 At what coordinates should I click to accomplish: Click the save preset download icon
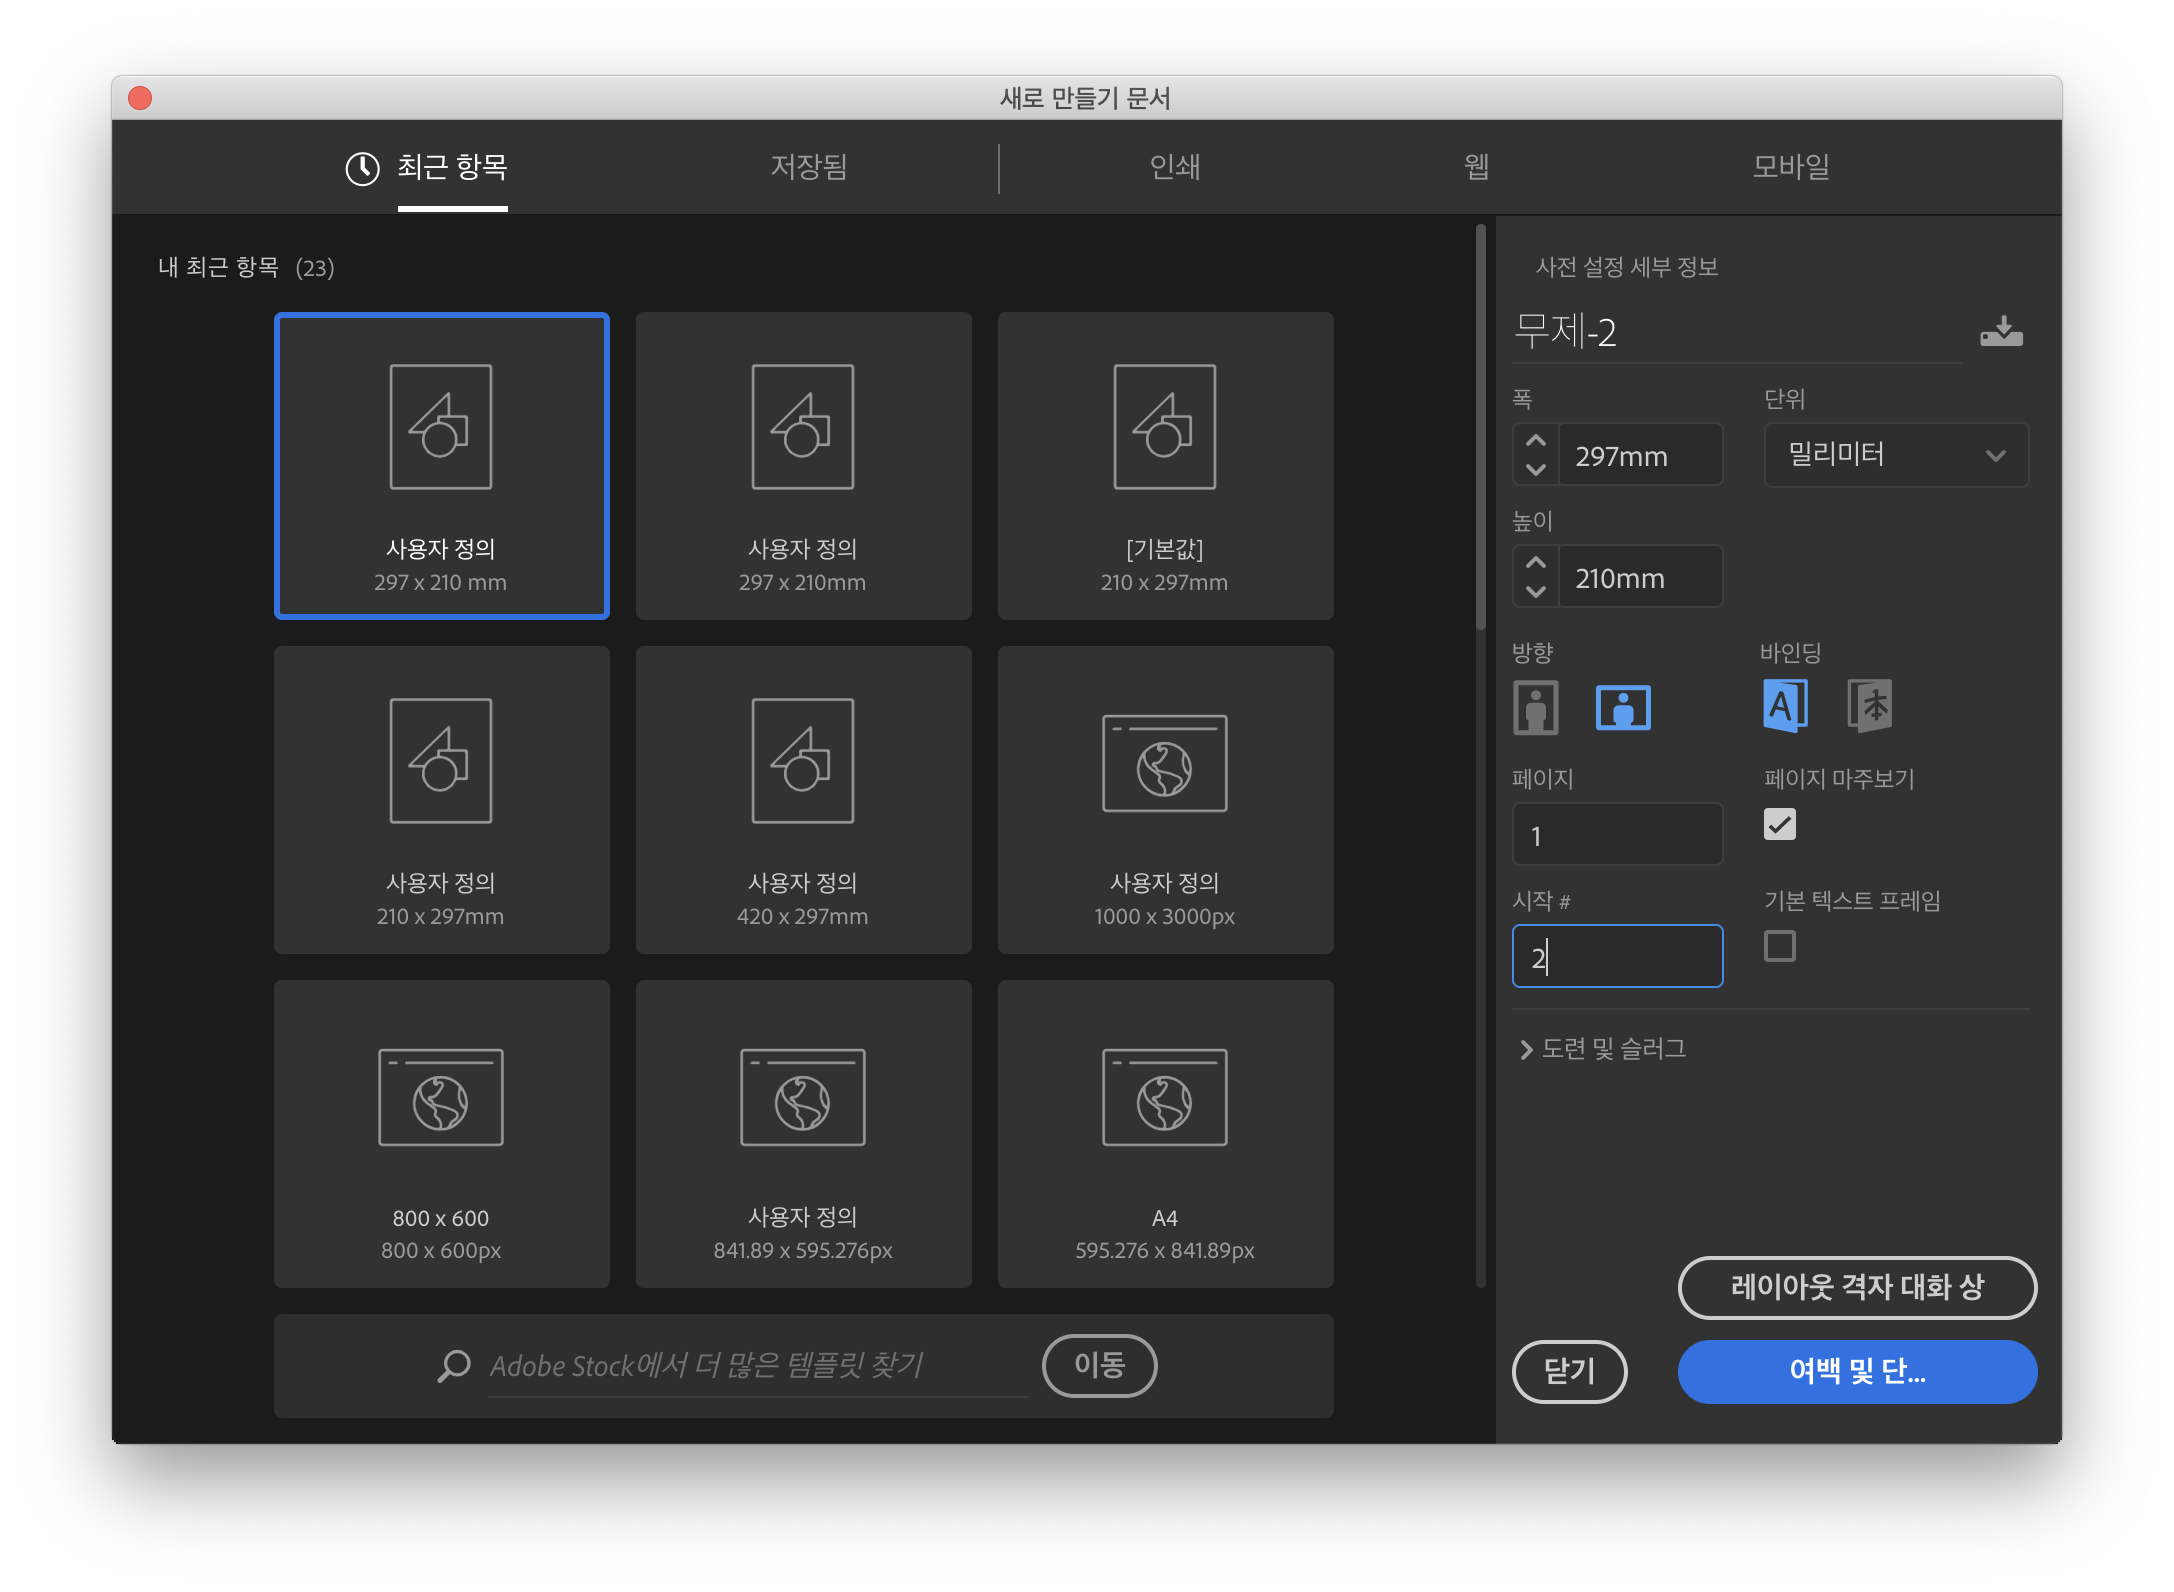point(2001,332)
